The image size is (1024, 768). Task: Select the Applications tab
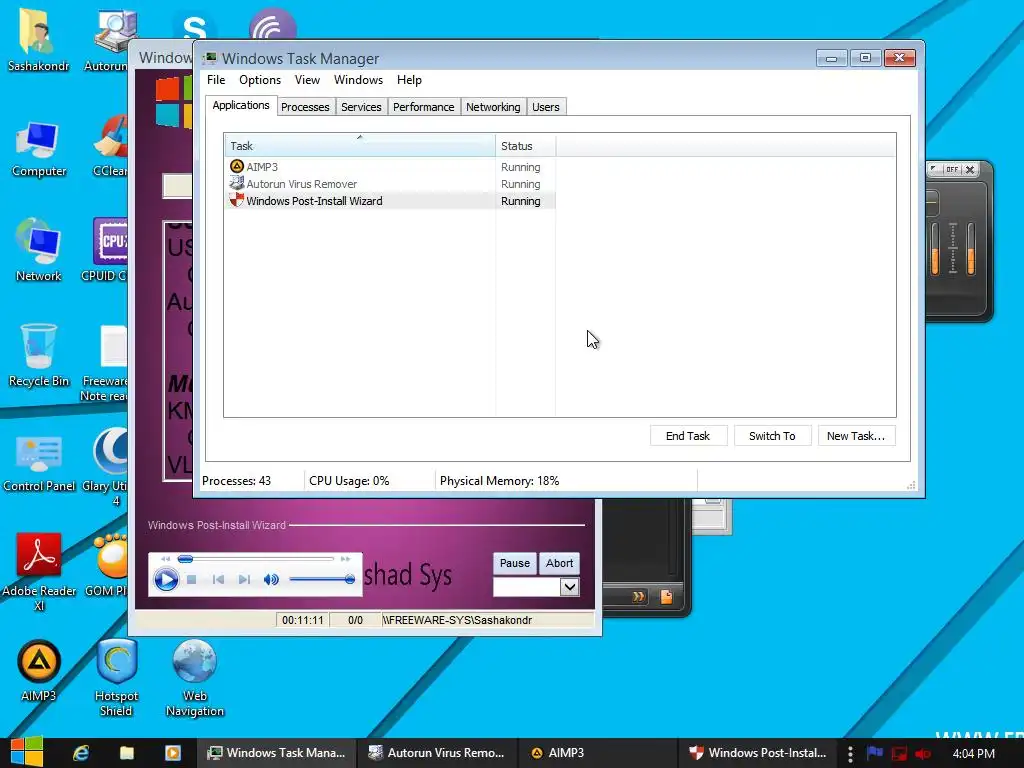click(x=241, y=105)
